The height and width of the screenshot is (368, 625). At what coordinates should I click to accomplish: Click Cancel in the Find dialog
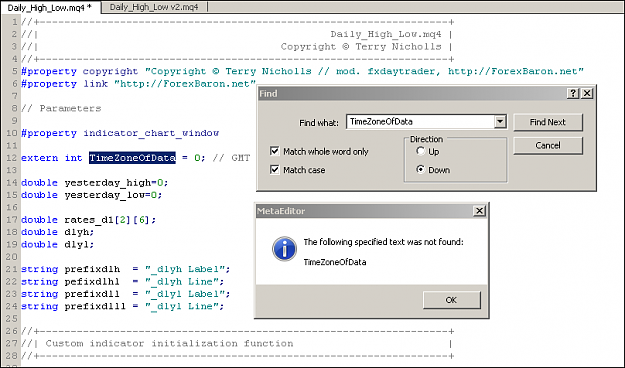pyautogui.click(x=548, y=146)
